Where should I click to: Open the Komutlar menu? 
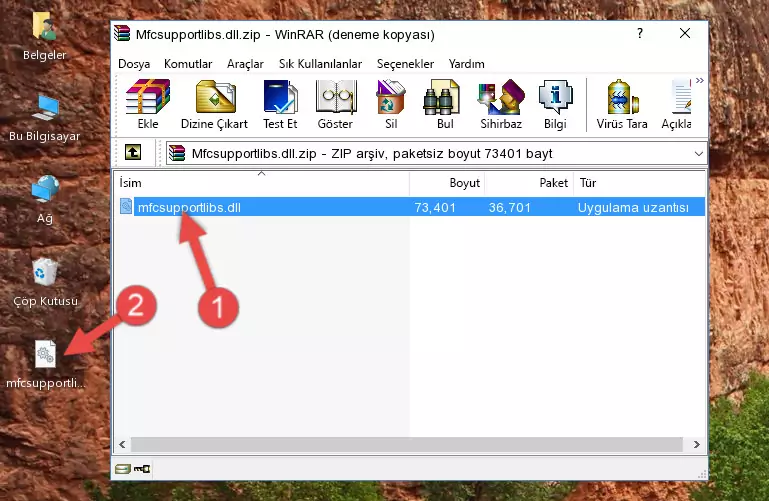[188, 64]
